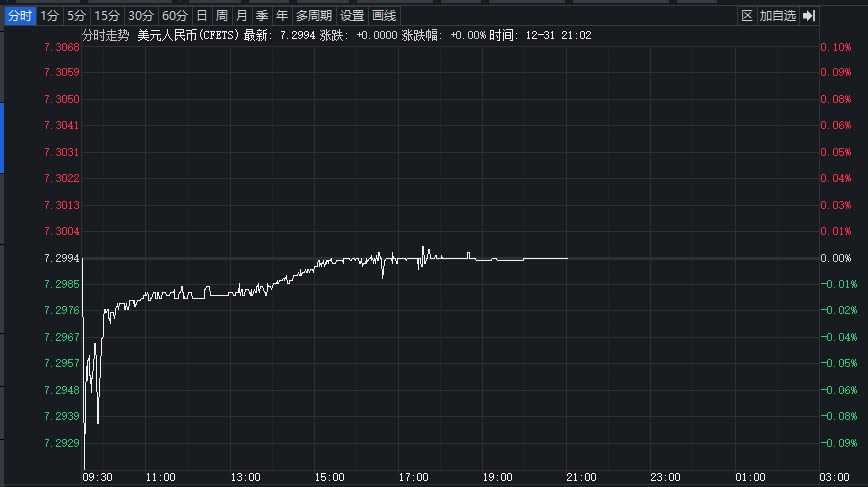This screenshot has width=868, height=487.
Task: Switch to 年 yearly chart
Action: tap(281, 16)
